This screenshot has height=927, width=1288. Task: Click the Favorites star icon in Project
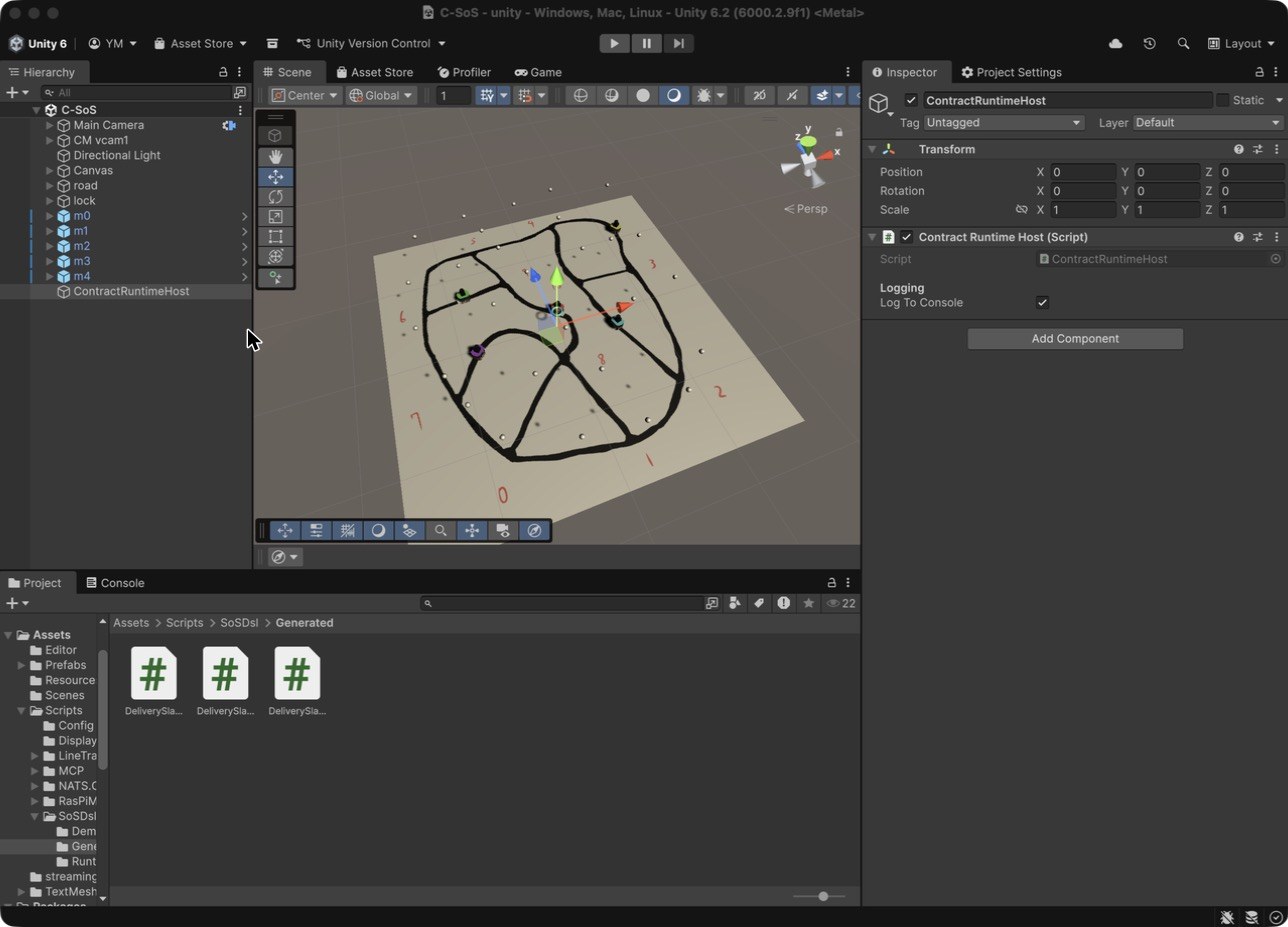(808, 603)
